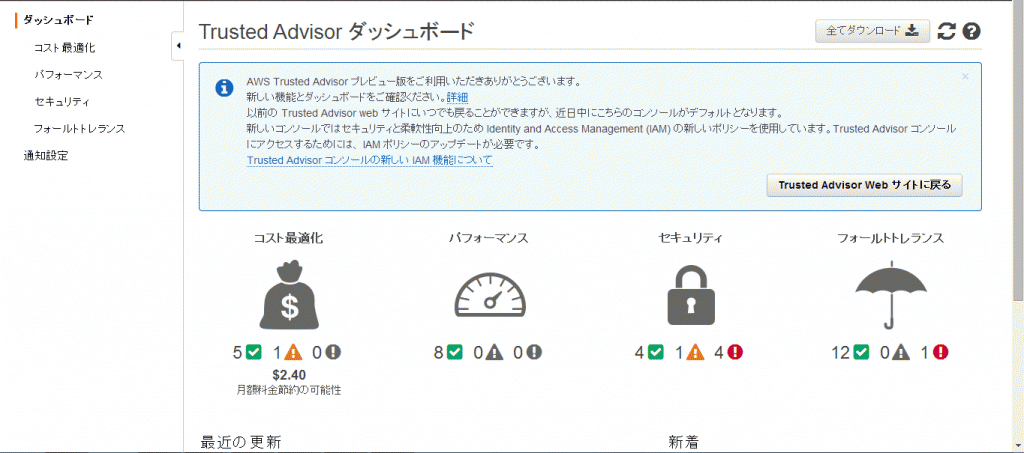Open the help question mark icon
1024x453 pixels.
972,31
